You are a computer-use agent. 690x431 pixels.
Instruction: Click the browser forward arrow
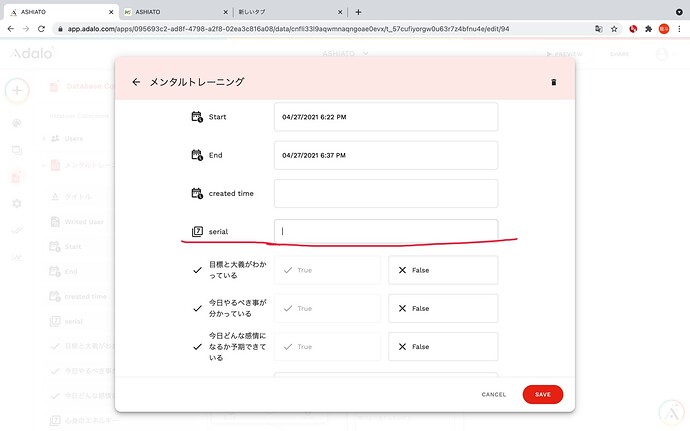(x=26, y=29)
